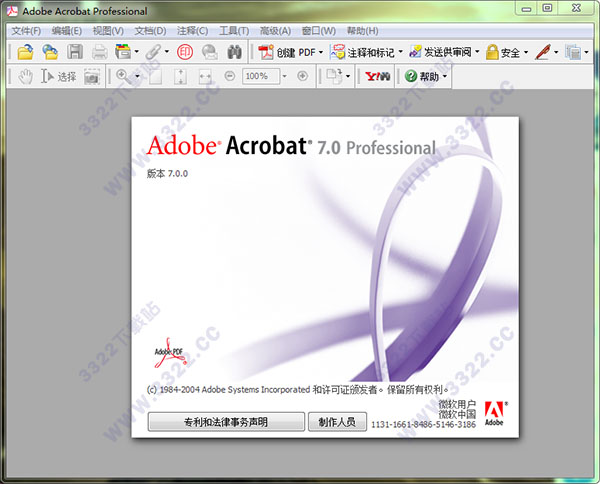The height and width of the screenshot is (484, 600).
Task: Click the Print icon in toolbar
Action: [100, 51]
